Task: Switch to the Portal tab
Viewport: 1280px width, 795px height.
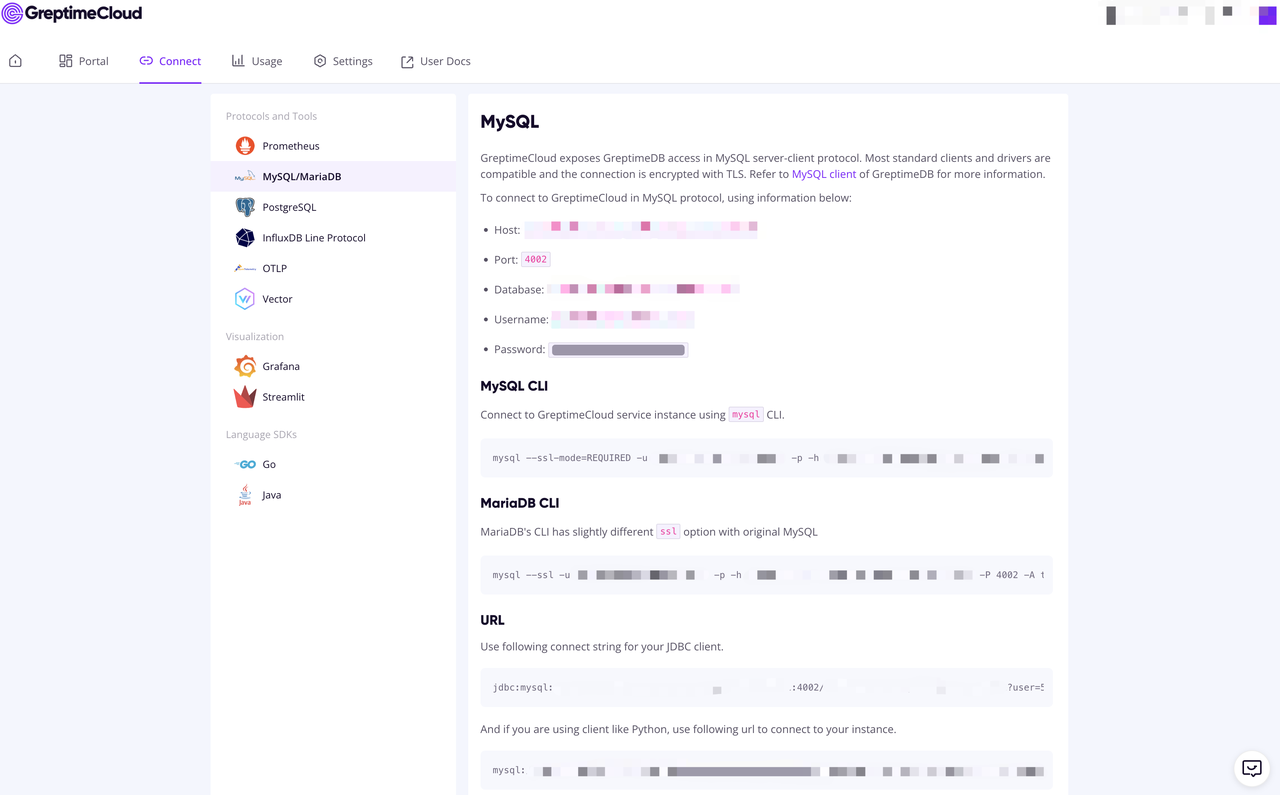Action: click(83, 60)
